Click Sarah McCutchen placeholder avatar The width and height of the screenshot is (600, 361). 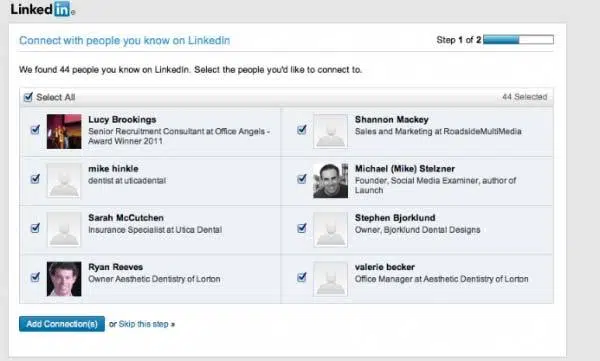point(64,230)
